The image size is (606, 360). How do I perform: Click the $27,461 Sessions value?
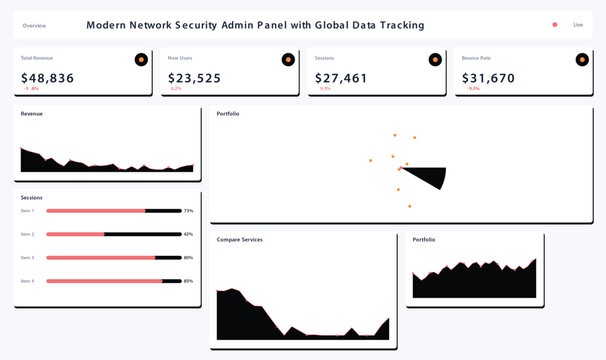341,78
